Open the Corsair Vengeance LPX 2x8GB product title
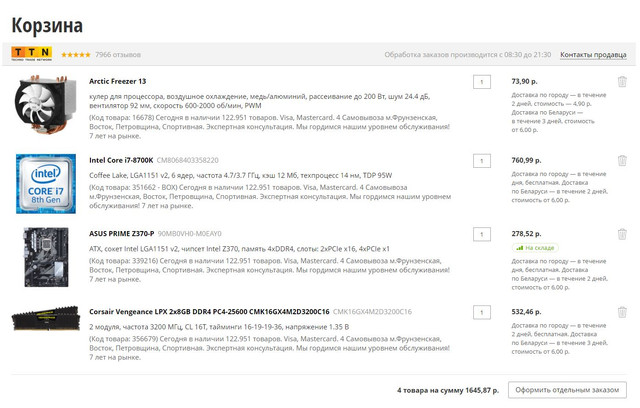This screenshot has height=408, width=640. coord(209,312)
